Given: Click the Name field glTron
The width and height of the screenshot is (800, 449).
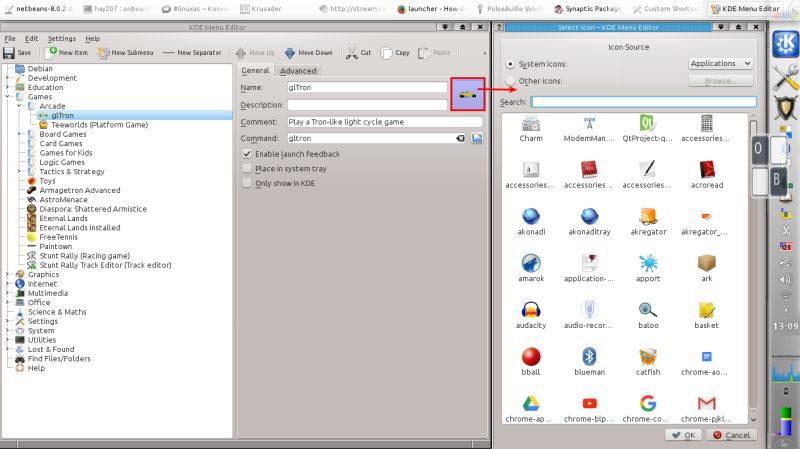Looking at the screenshot, I should pyautogui.click(x=367, y=88).
